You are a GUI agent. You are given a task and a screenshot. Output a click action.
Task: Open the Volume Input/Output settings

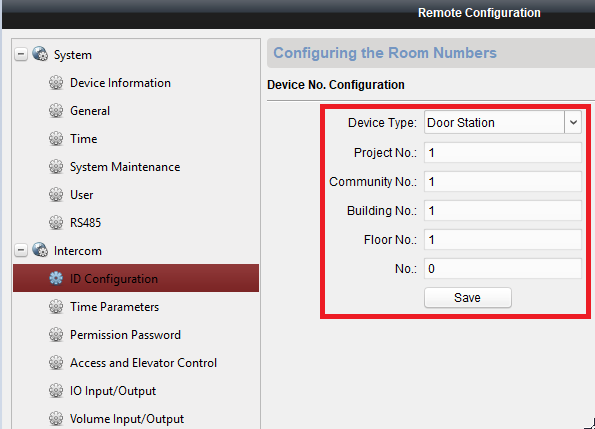[127, 419]
